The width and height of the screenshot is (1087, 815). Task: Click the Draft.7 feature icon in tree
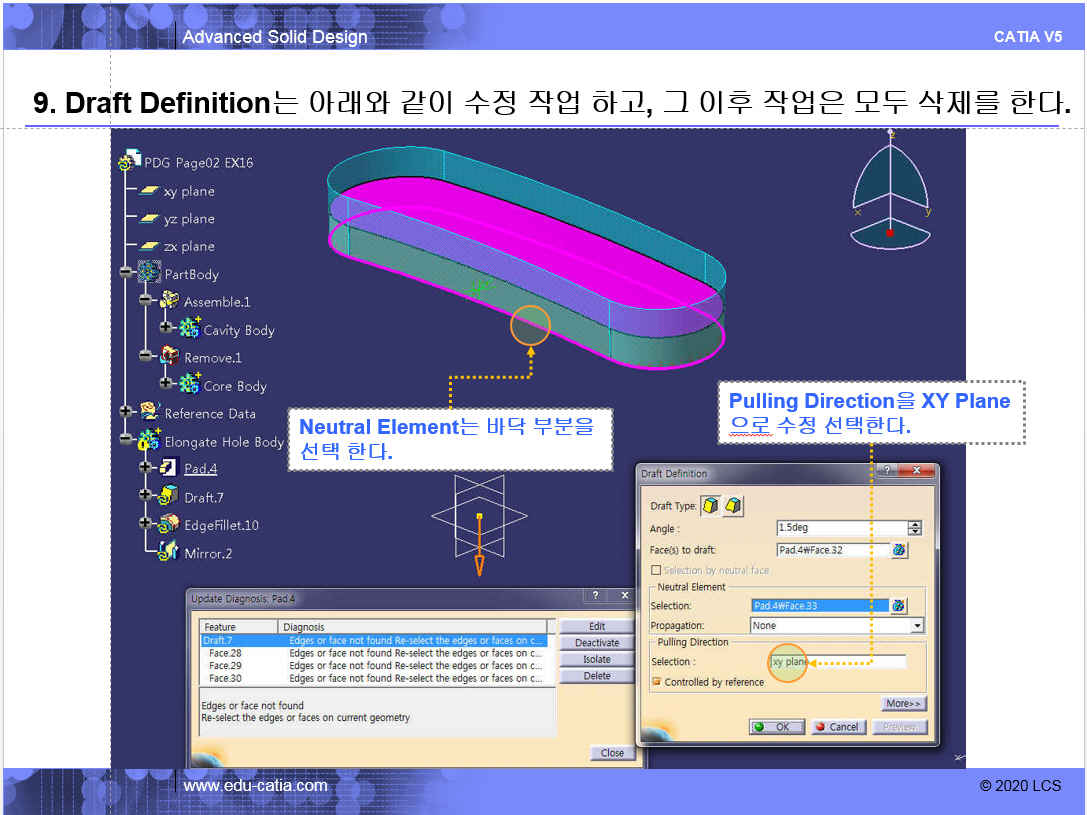tap(168, 496)
